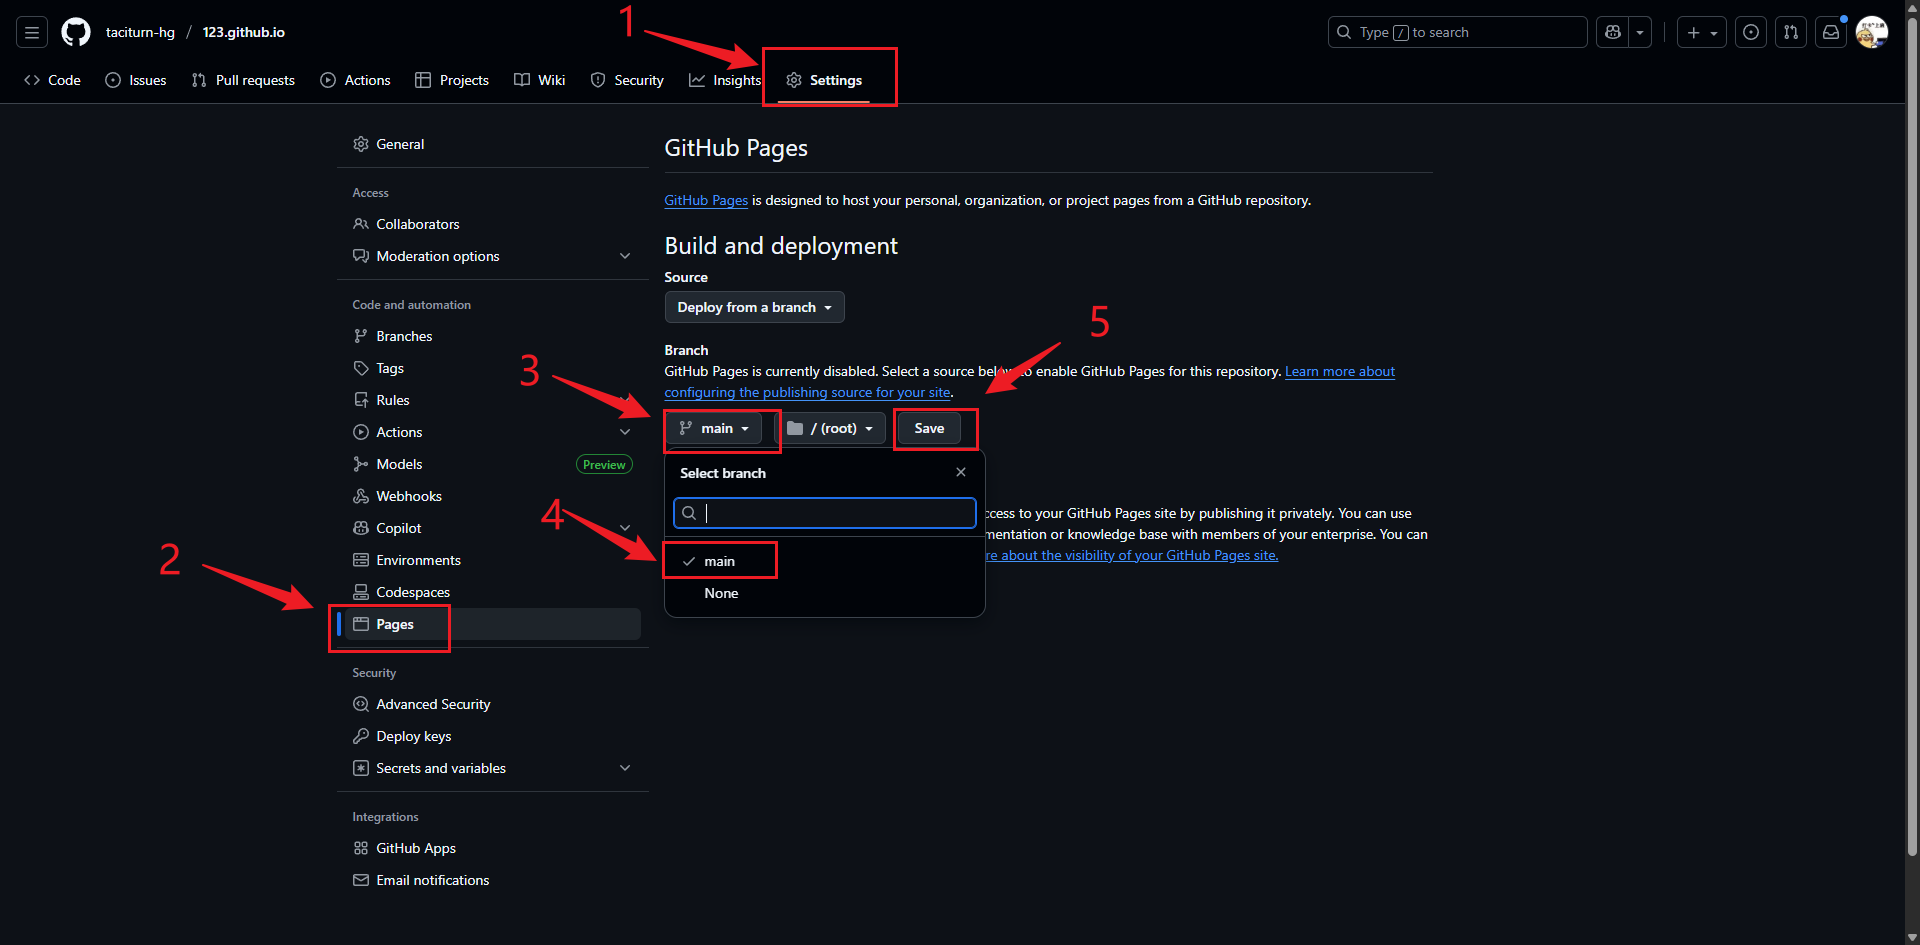This screenshot has width=1920, height=945.
Task: Click the Save button
Action: click(x=929, y=428)
